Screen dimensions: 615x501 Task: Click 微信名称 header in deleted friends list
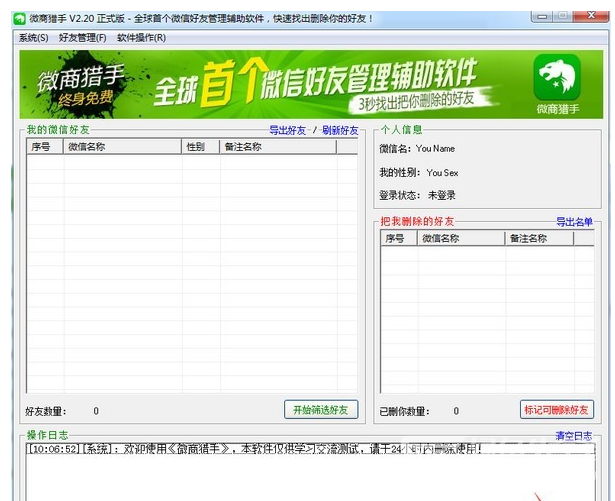tap(461, 238)
